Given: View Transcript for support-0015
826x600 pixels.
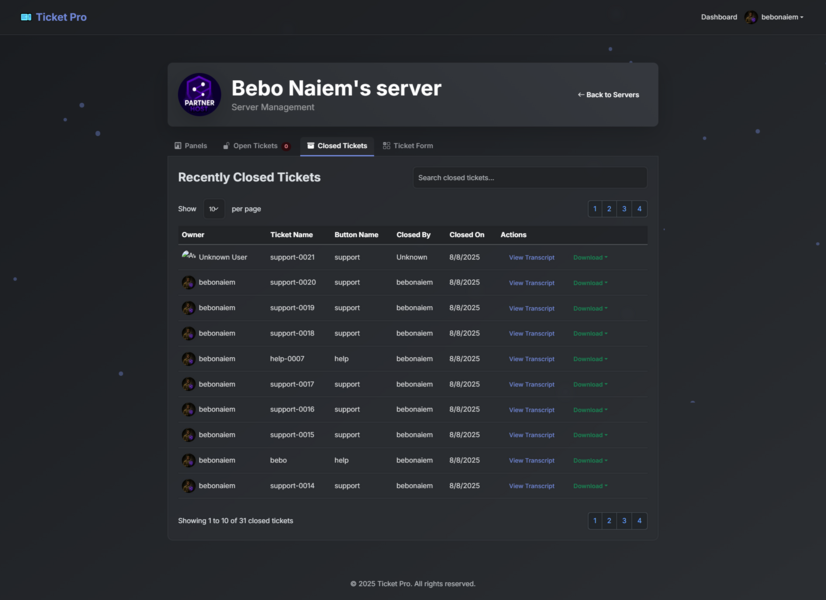Looking at the screenshot, I should [x=532, y=435].
